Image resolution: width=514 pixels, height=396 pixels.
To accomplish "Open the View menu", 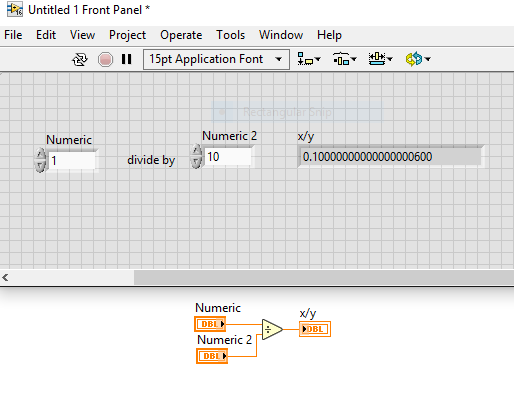I will (82, 35).
